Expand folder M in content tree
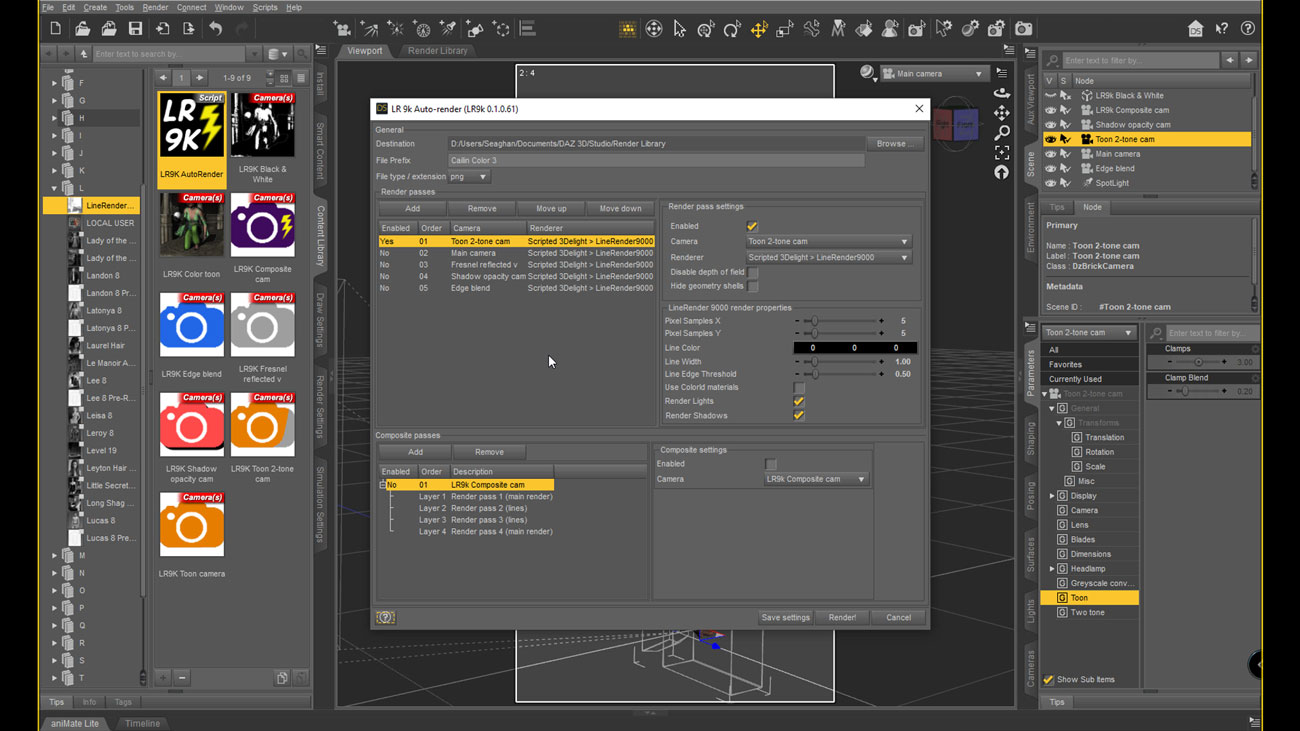 [x=54, y=556]
